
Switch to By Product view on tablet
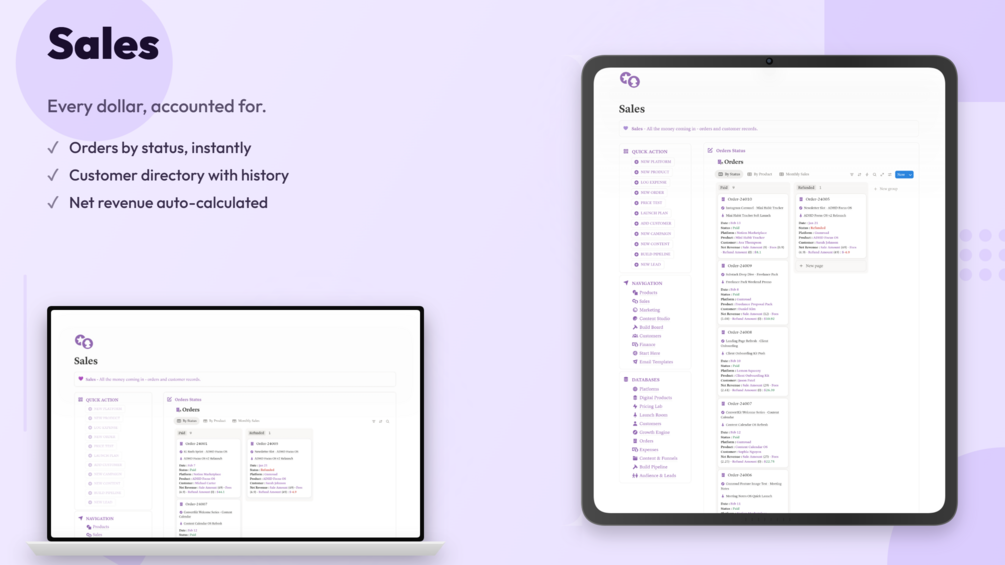[760, 174]
